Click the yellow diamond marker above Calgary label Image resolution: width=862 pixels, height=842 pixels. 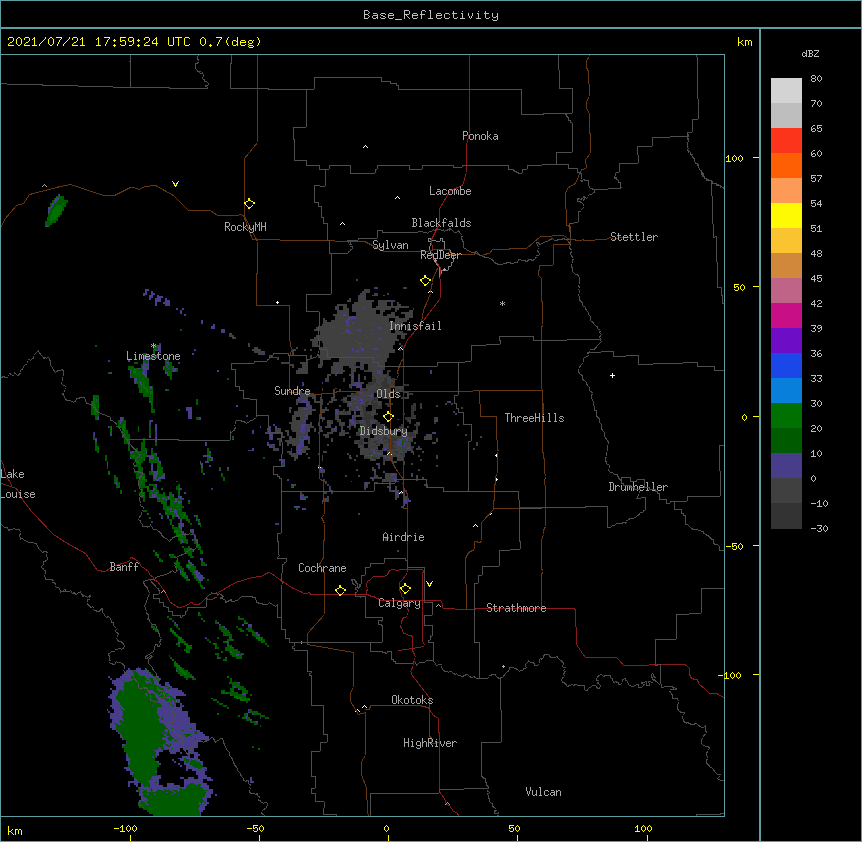pyautogui.click(x=405, y=589)
